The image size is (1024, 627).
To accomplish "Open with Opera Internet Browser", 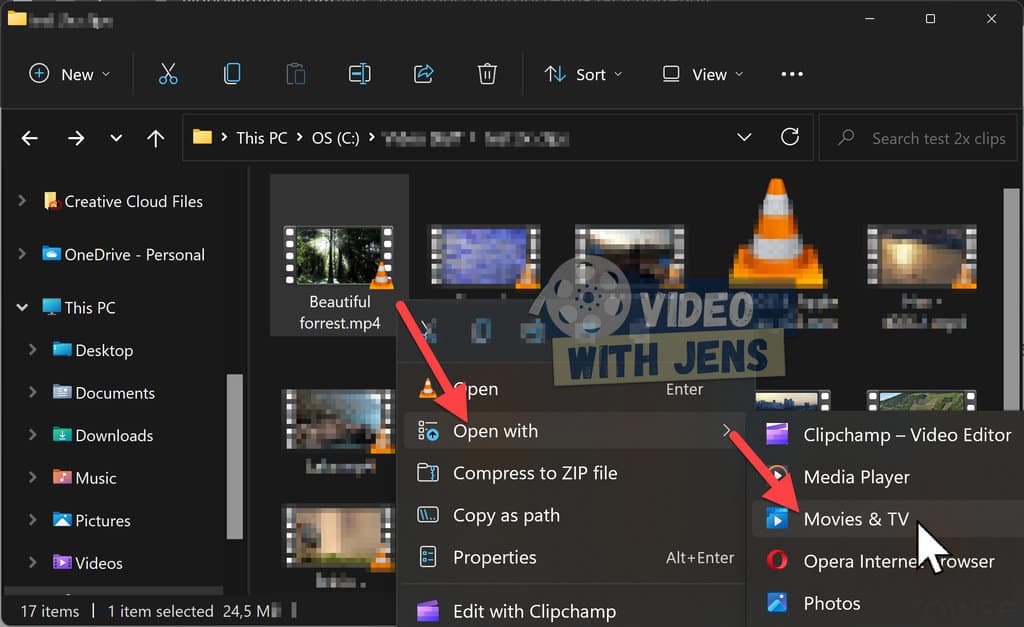I will coord(888,561).
